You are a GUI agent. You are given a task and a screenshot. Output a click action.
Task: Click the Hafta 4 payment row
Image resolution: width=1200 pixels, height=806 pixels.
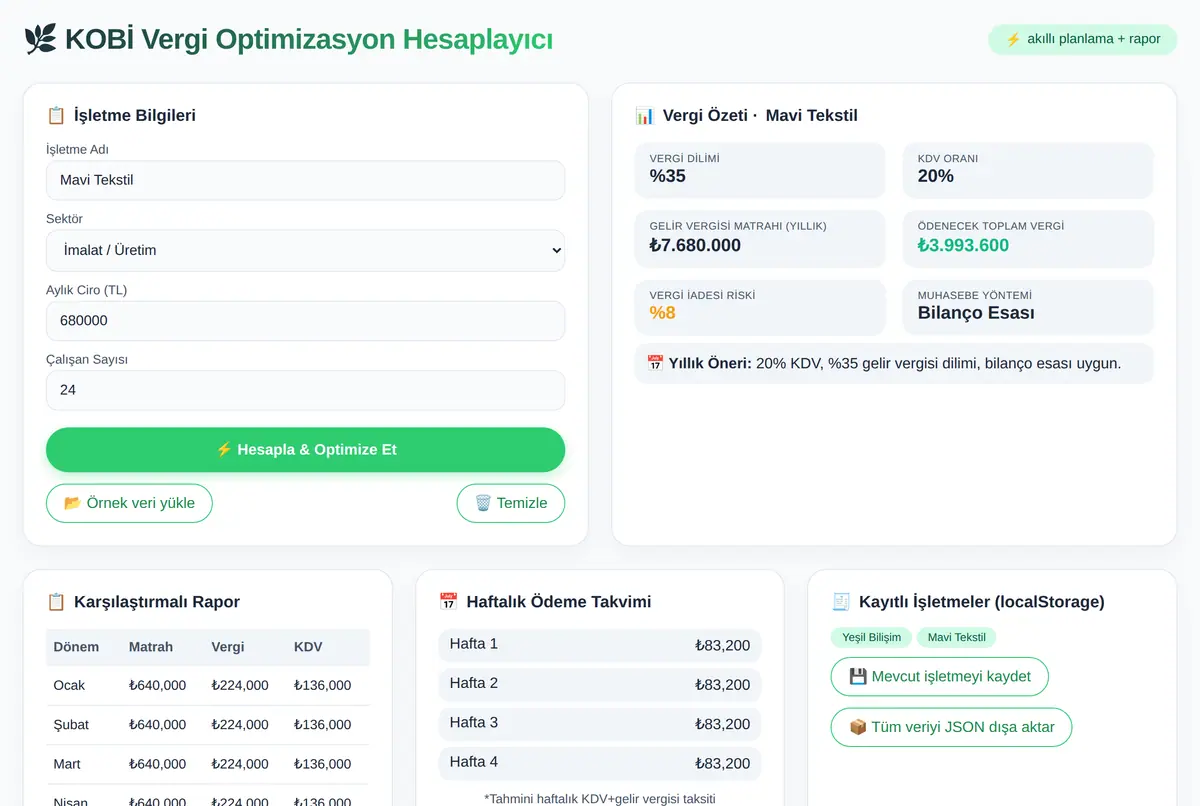599,763
